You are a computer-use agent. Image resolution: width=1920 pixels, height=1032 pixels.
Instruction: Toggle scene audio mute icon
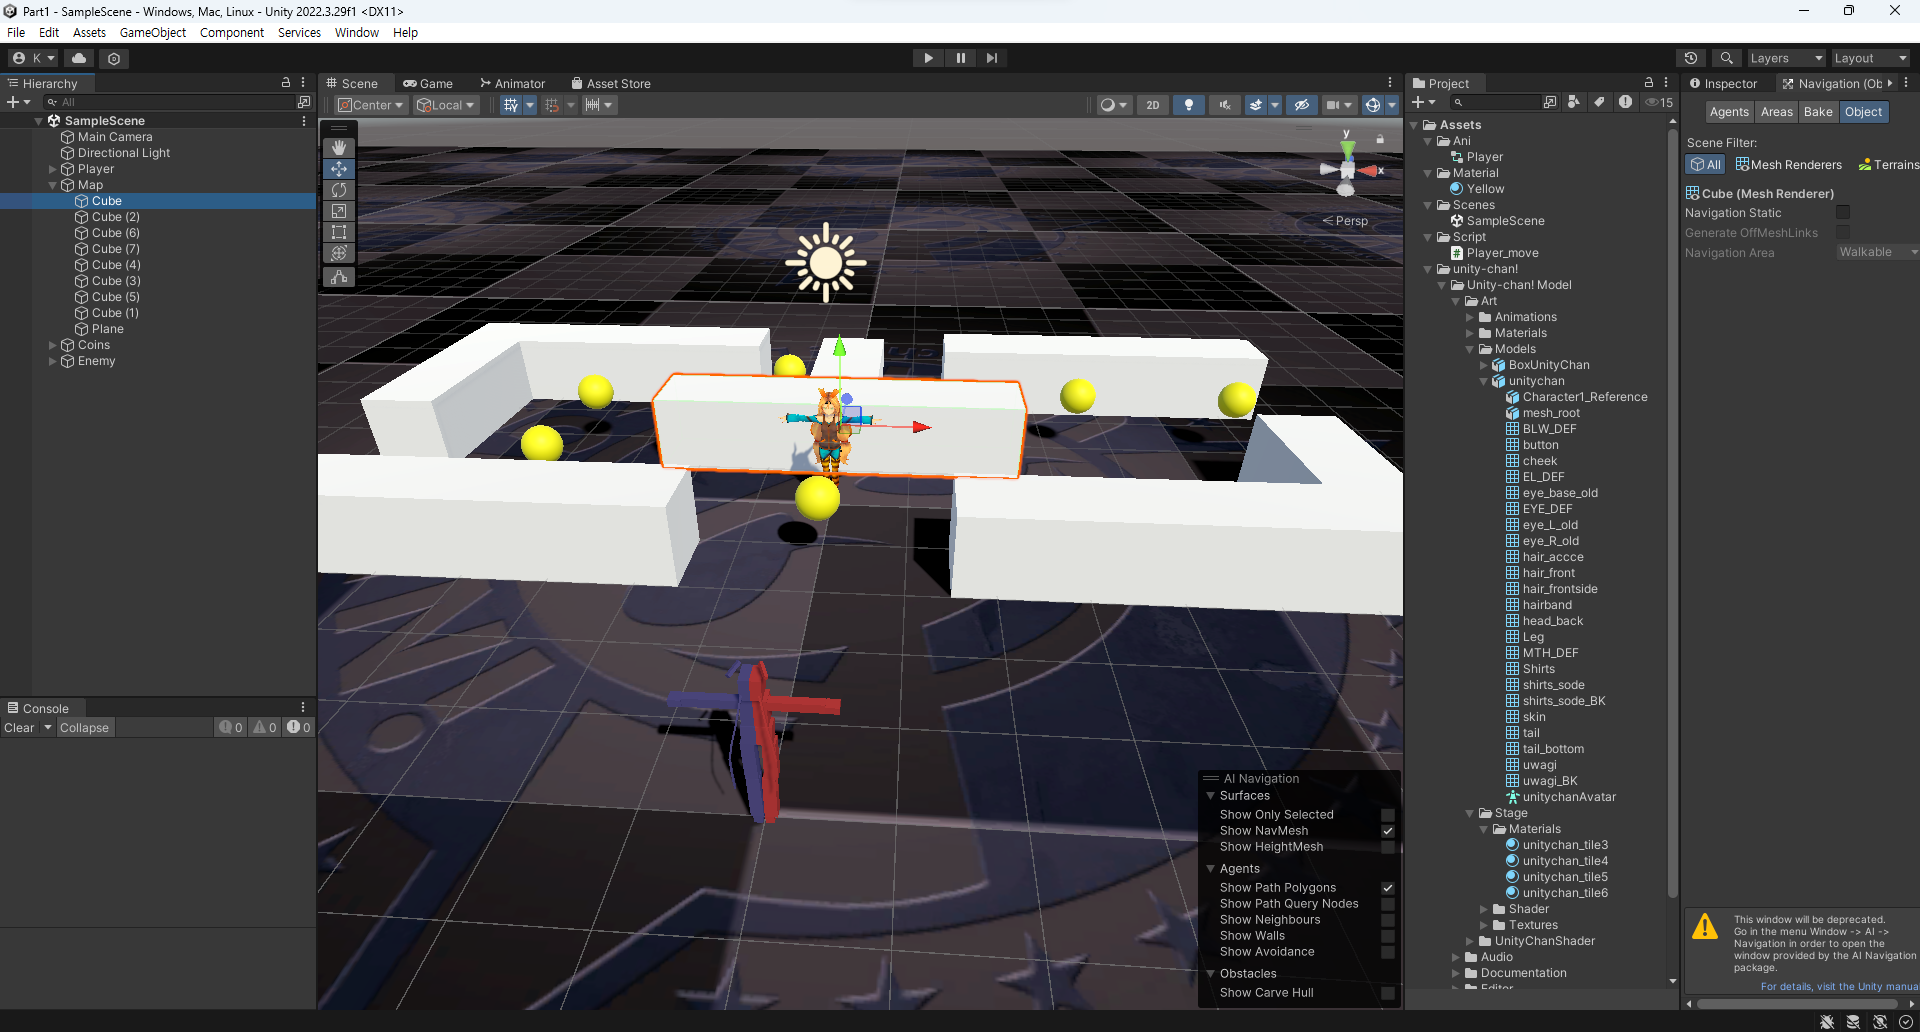tap(1224, 105)
